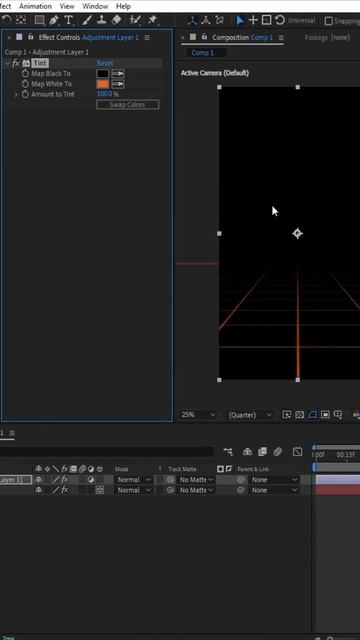Enable the Snapping checkbox
This screenshot has width=360, height=640.
(328, 20)
